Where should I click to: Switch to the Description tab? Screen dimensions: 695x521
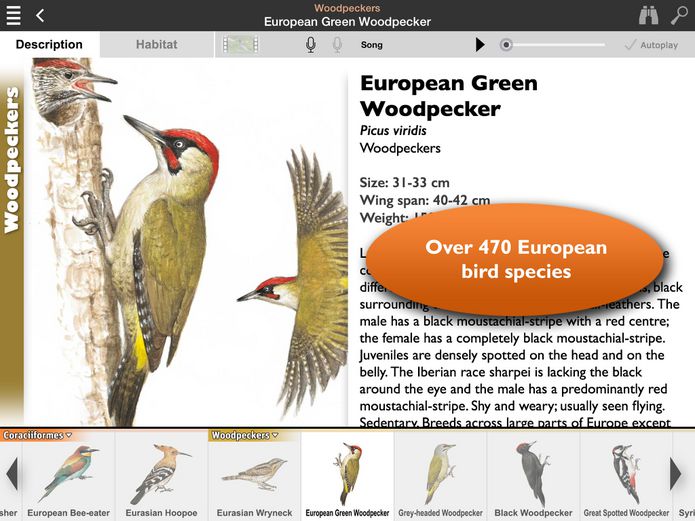[49, 44]
